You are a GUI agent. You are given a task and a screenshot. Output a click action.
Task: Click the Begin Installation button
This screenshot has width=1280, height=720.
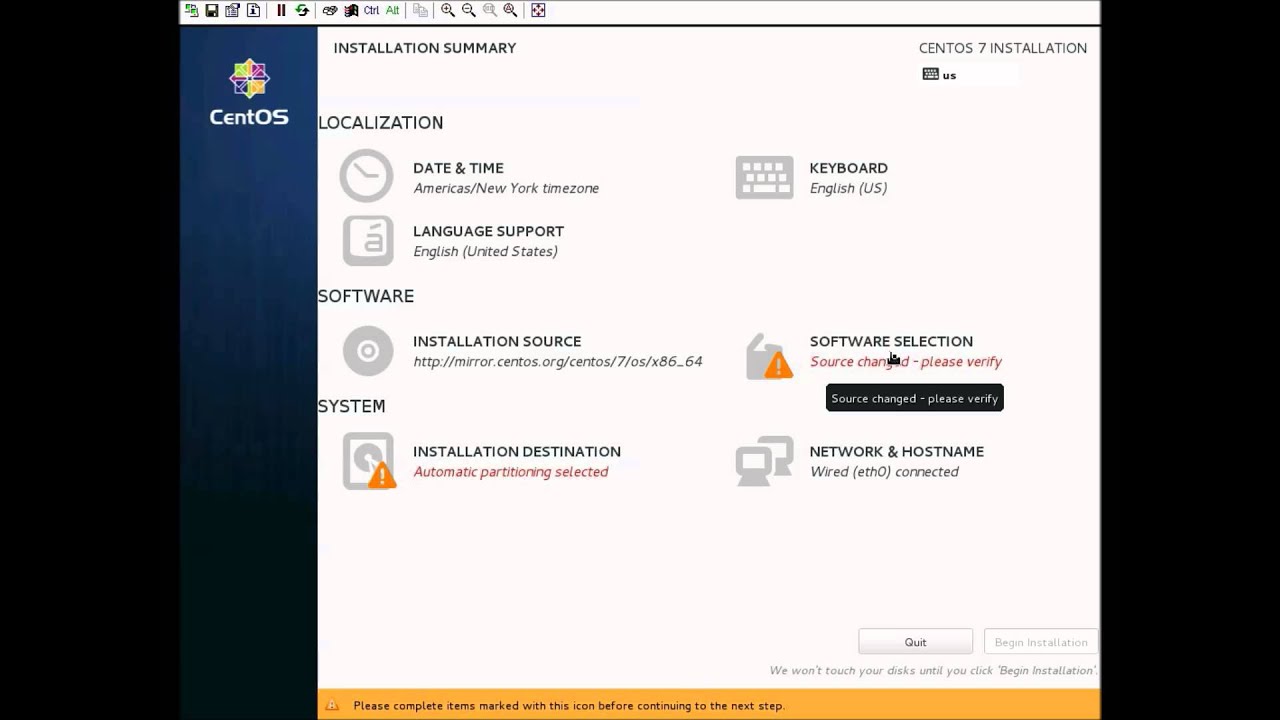pos(1041,642)
